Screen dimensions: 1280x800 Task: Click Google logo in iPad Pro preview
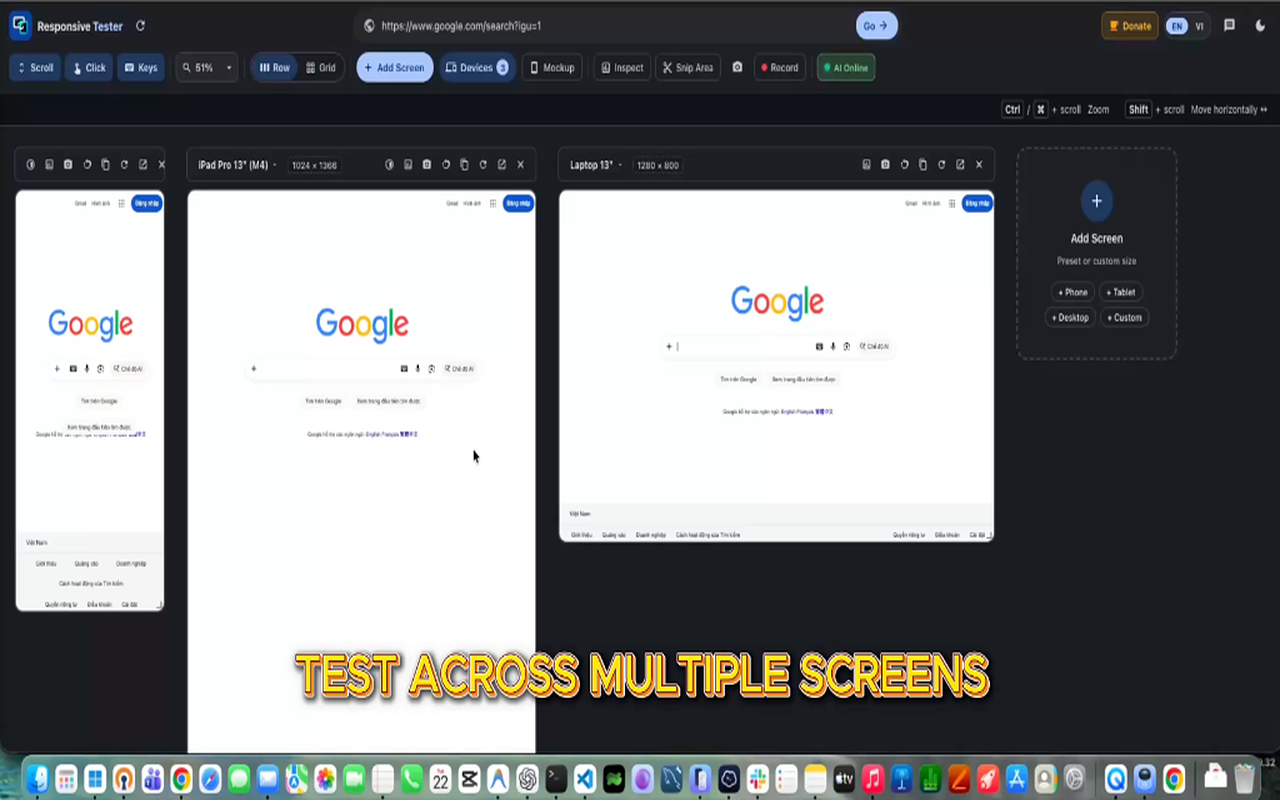(362, 324)
